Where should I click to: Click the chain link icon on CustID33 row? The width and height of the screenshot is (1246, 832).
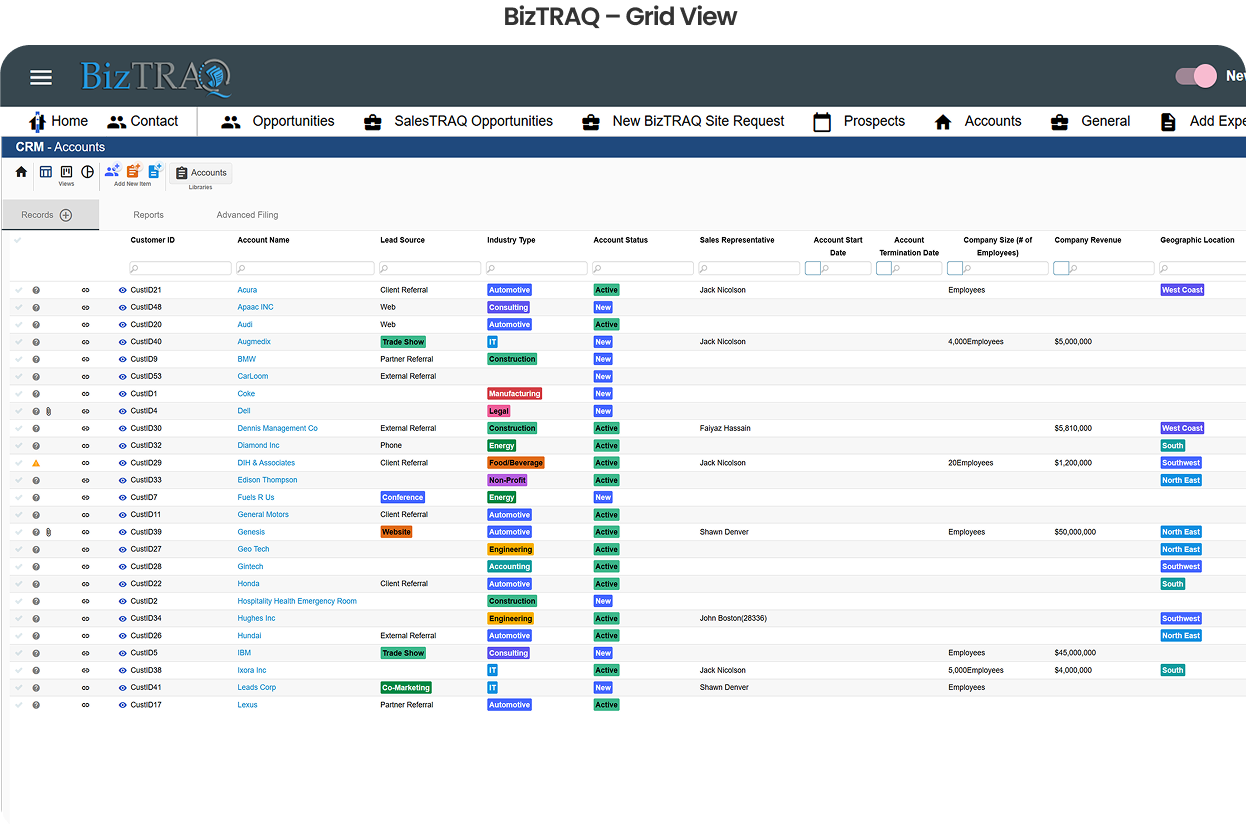tap(85, 481)
